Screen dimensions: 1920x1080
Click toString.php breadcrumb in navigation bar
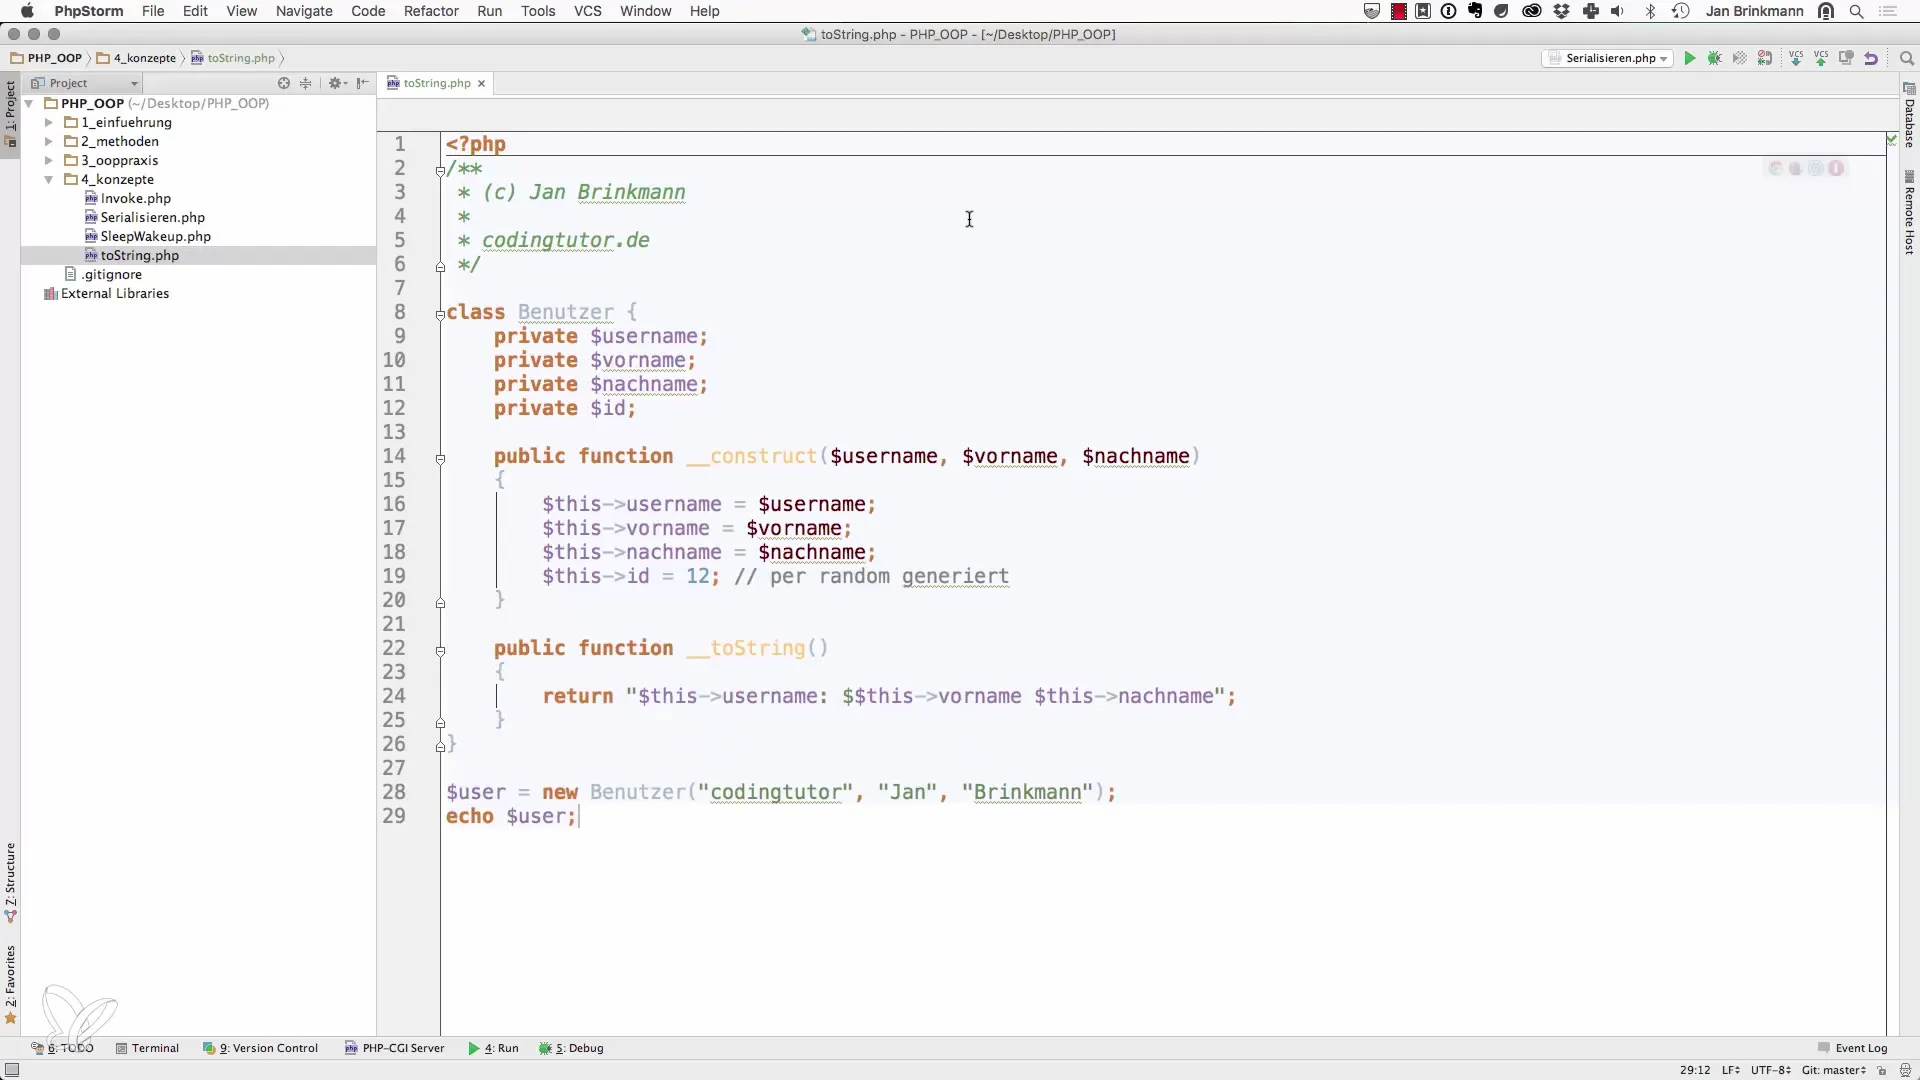233,58
